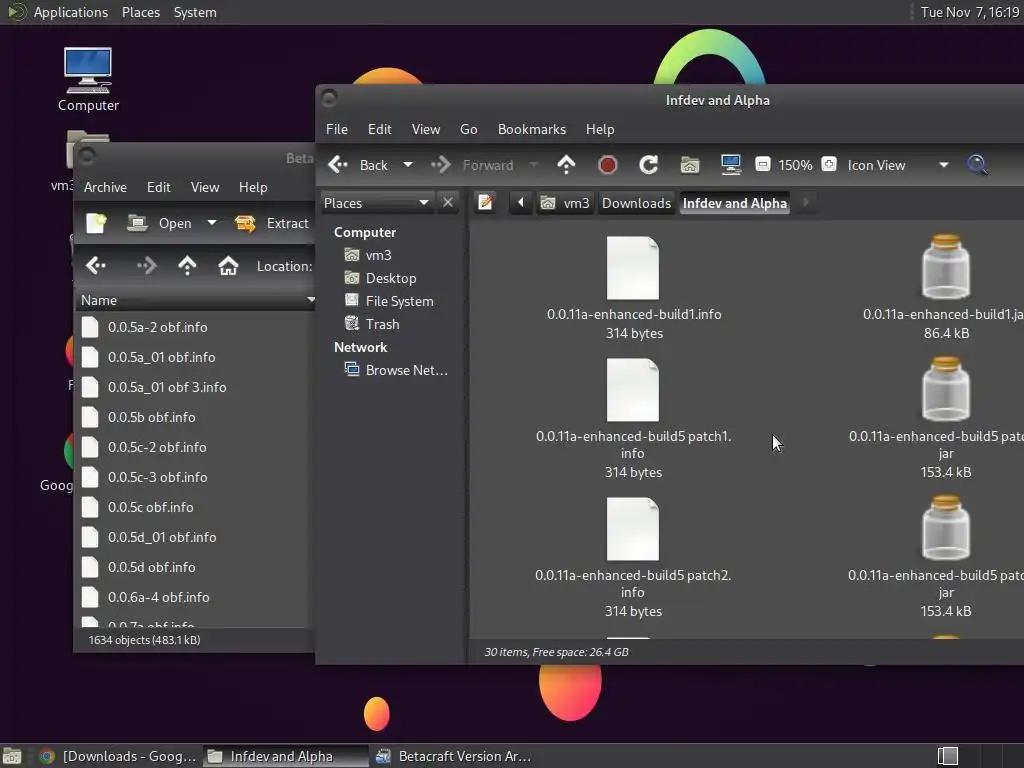The width and height of the screenshot is (1024, 768).
Task: Click the red Stop loading button
Action: pyautogui.click(x=607, y=165)
